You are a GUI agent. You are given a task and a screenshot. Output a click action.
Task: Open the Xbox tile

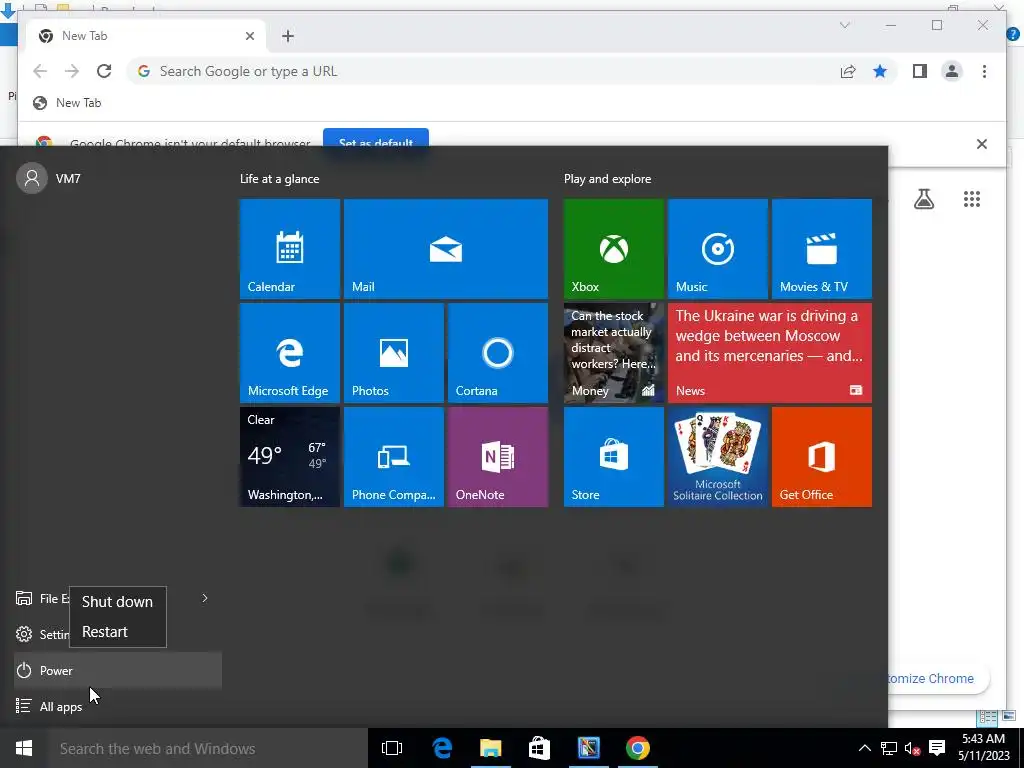point(613,249)
